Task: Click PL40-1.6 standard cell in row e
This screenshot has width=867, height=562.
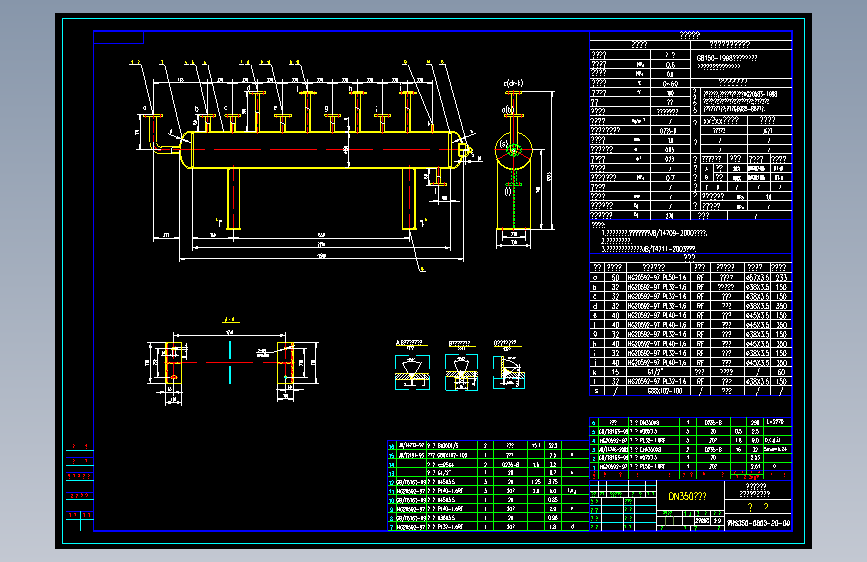Action: coord(657,315)
